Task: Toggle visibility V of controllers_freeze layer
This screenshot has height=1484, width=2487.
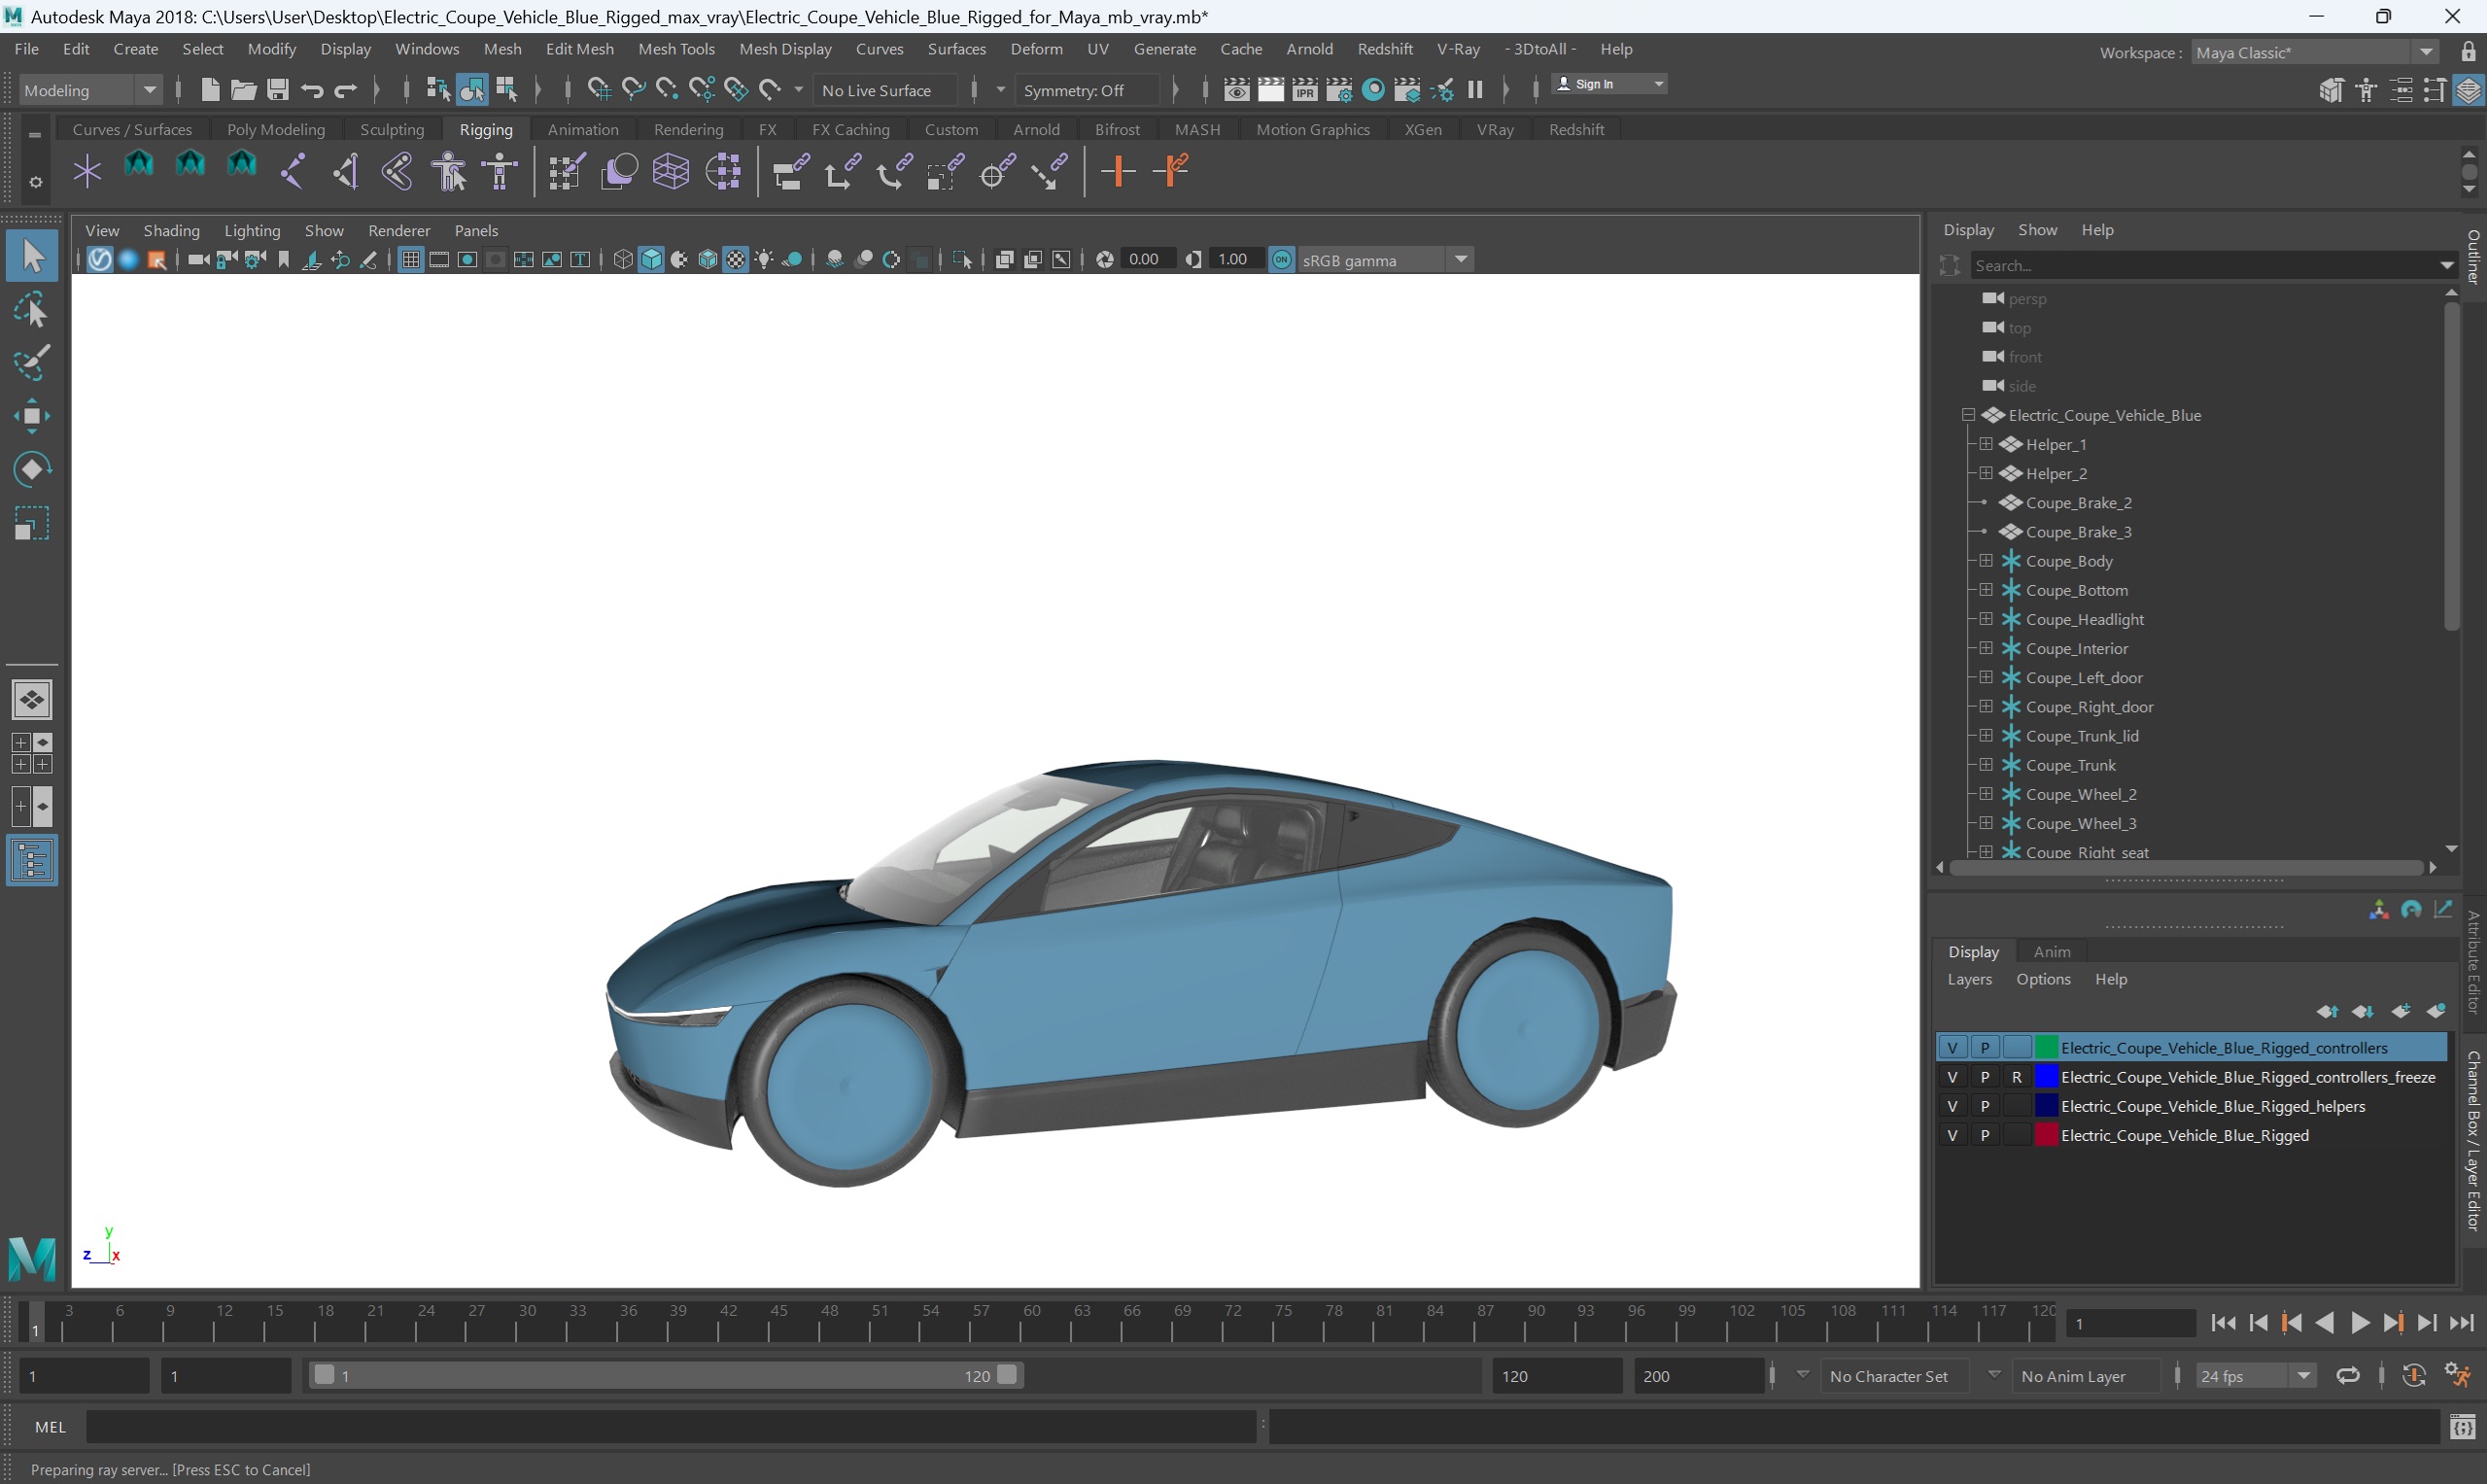Action: point(1952,1077)
